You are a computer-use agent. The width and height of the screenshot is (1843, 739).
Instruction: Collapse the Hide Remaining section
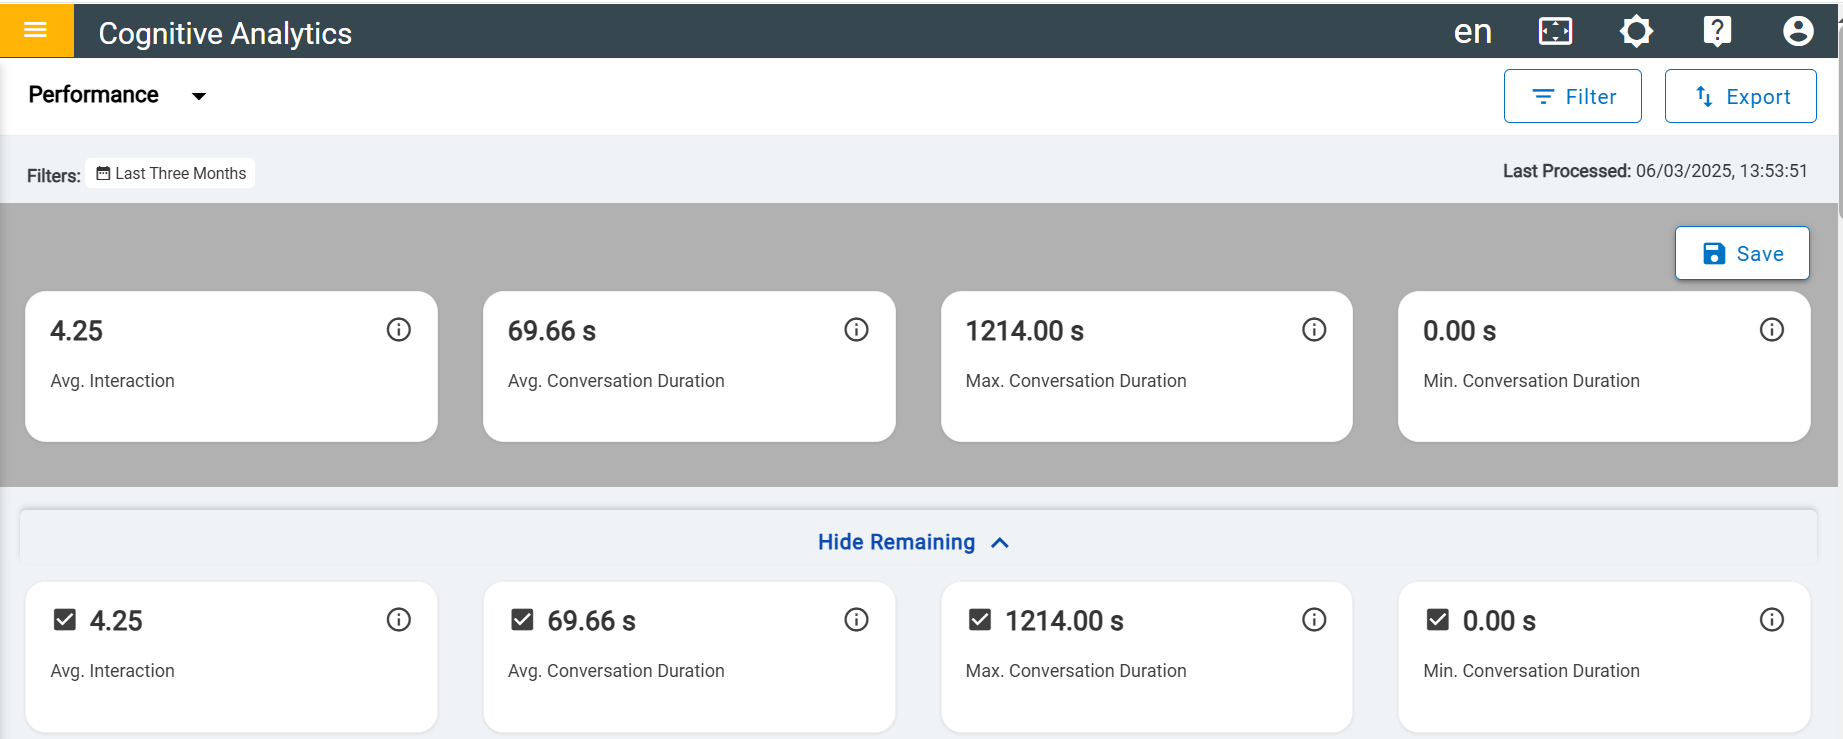coord(914,542)
